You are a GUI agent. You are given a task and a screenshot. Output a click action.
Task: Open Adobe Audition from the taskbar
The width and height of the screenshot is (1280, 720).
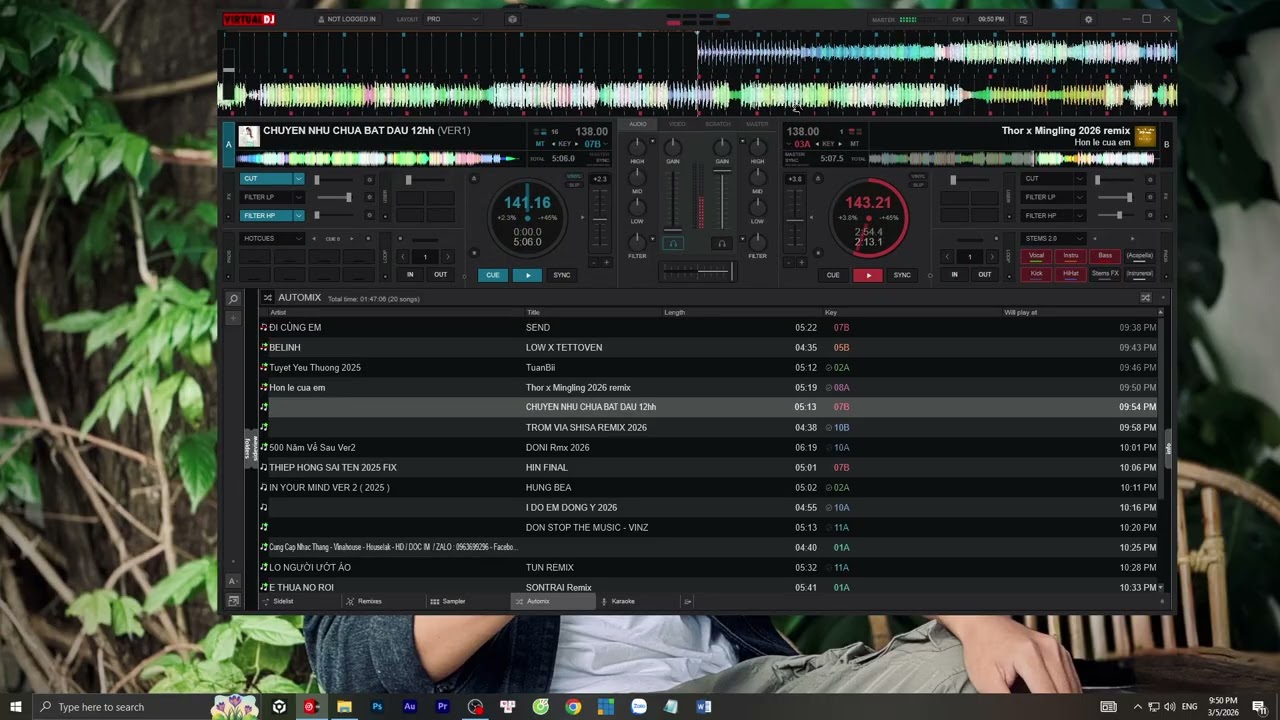click(x=409, y=707)
